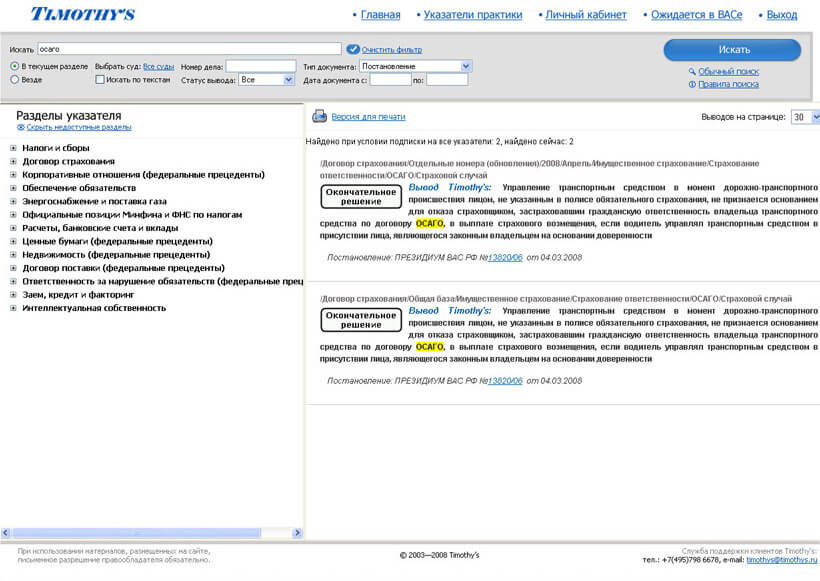This screenshot has width=820, height=581.
Task: Expand 'Расчеты, банковские счета и вклады' node
Action: pos(13,228)
